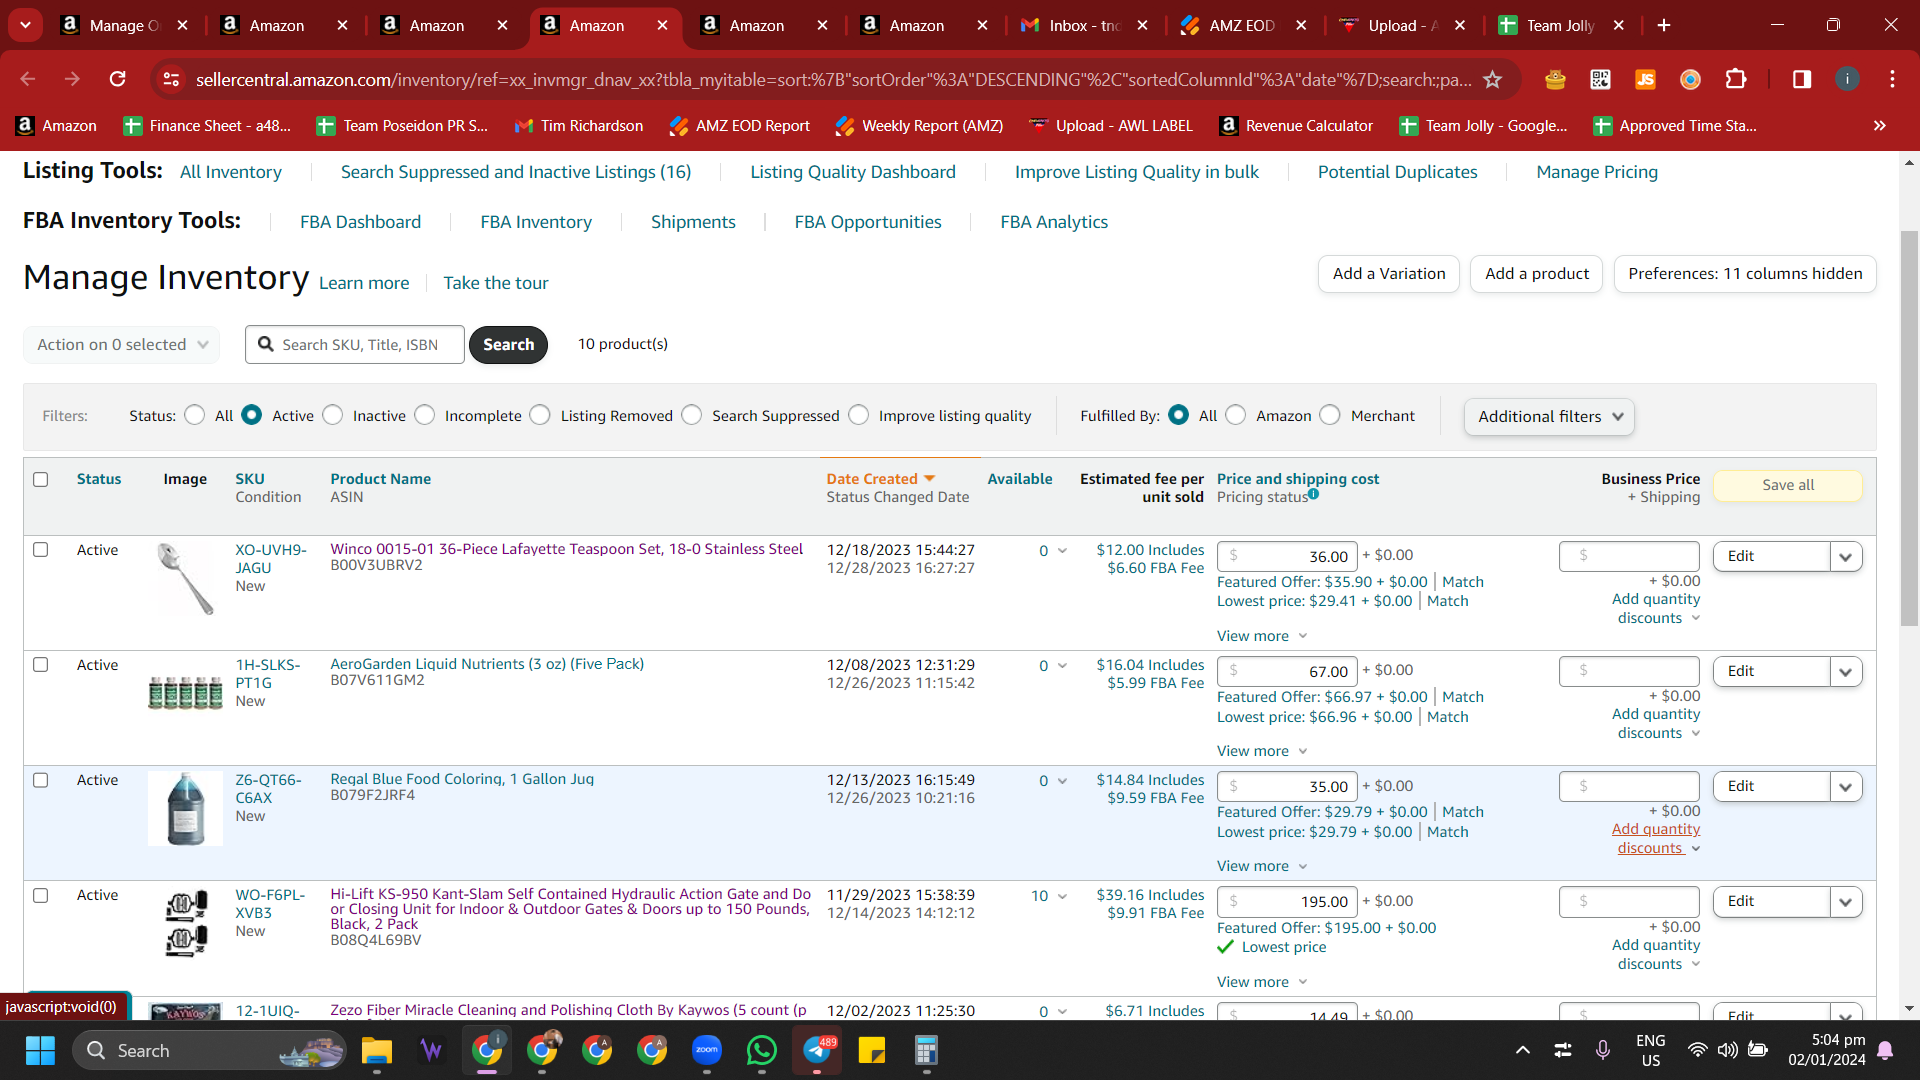This screenshot has height=1080, width=1920.
Task: Show hidden system tray icons
Action: (x=1522, y=1050)
